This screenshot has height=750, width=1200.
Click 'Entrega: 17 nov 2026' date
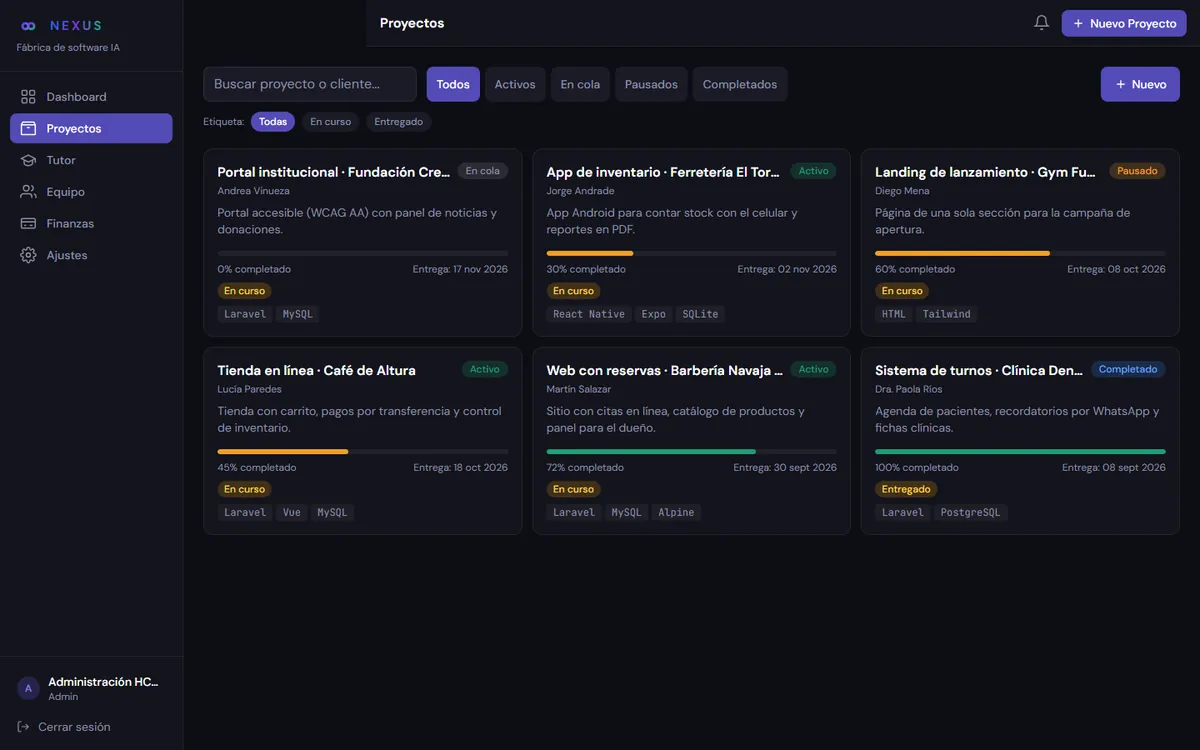pos(460,269)
